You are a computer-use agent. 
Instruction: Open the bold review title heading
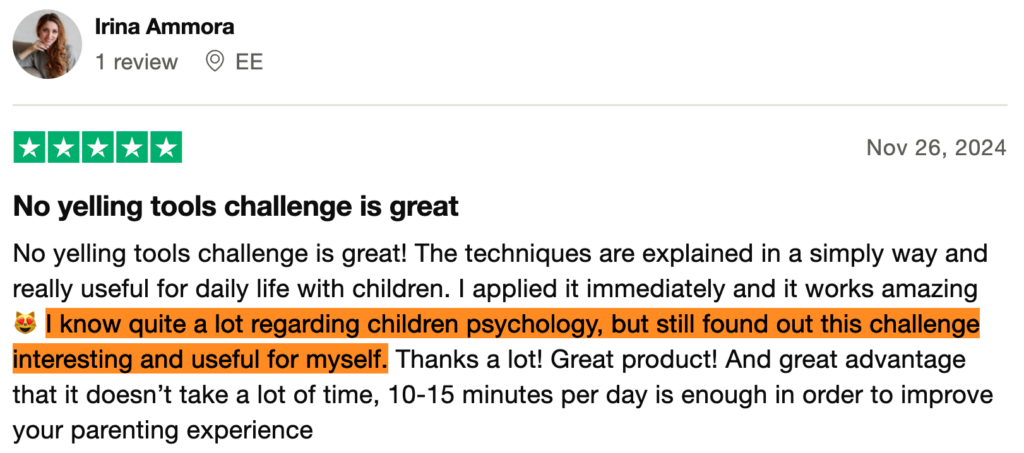(235, 207)
